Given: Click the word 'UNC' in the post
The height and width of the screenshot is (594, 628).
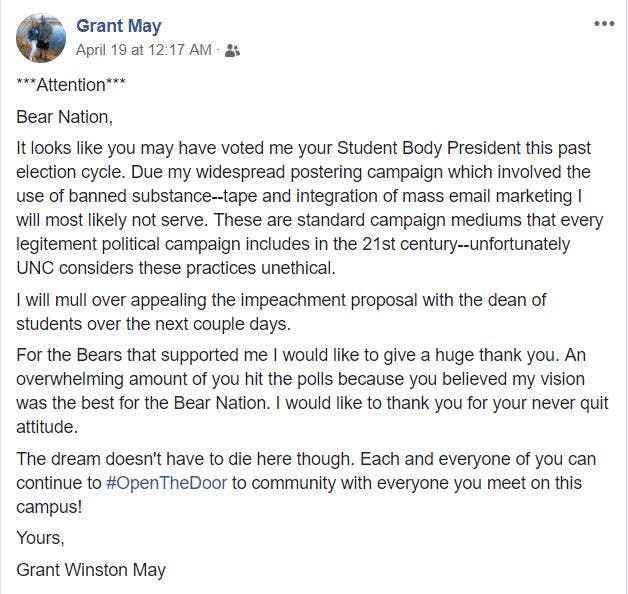Looking at the screenshot, I should pos(36,269).
